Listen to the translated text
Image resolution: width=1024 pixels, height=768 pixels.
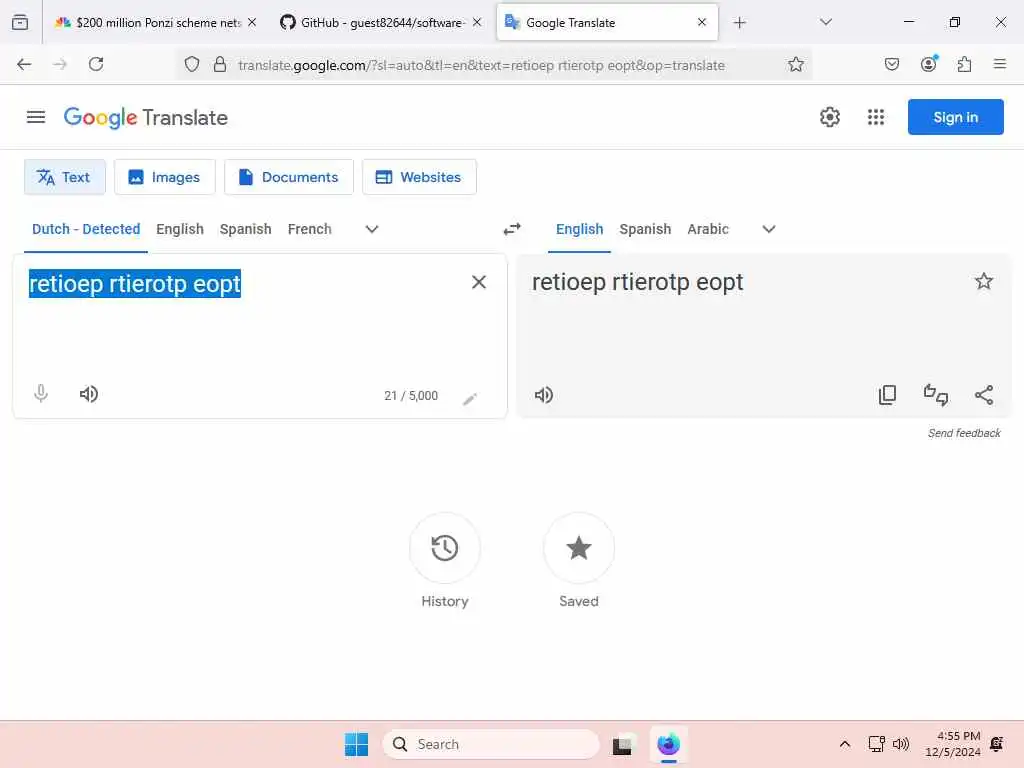(x=543, y=395)
